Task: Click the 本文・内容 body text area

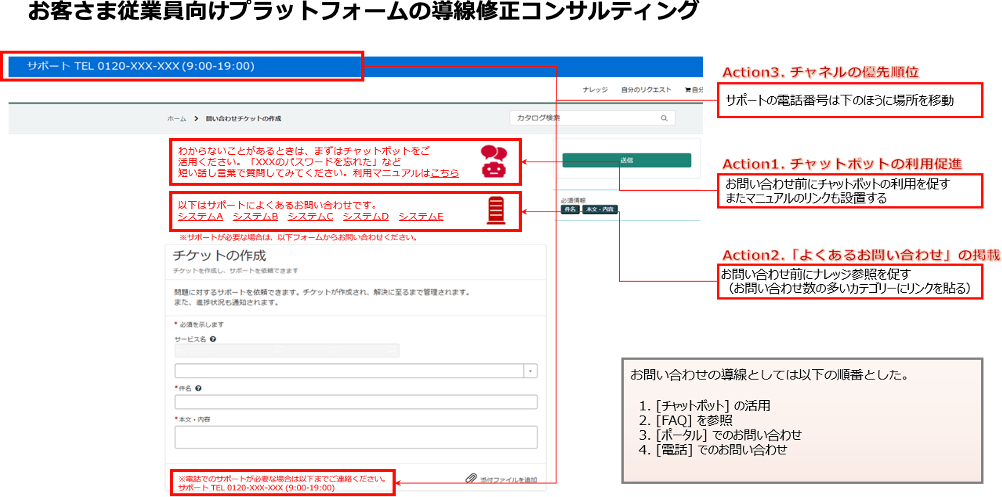Action: click(356, 437)
